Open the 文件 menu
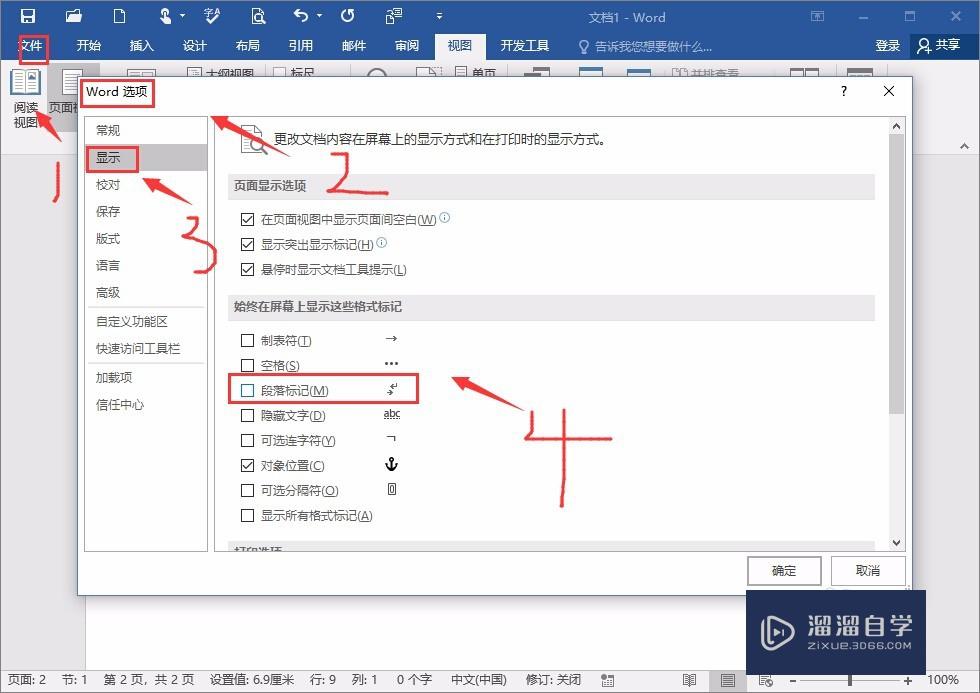Screen dimensions: 980x693 (31, 45)
